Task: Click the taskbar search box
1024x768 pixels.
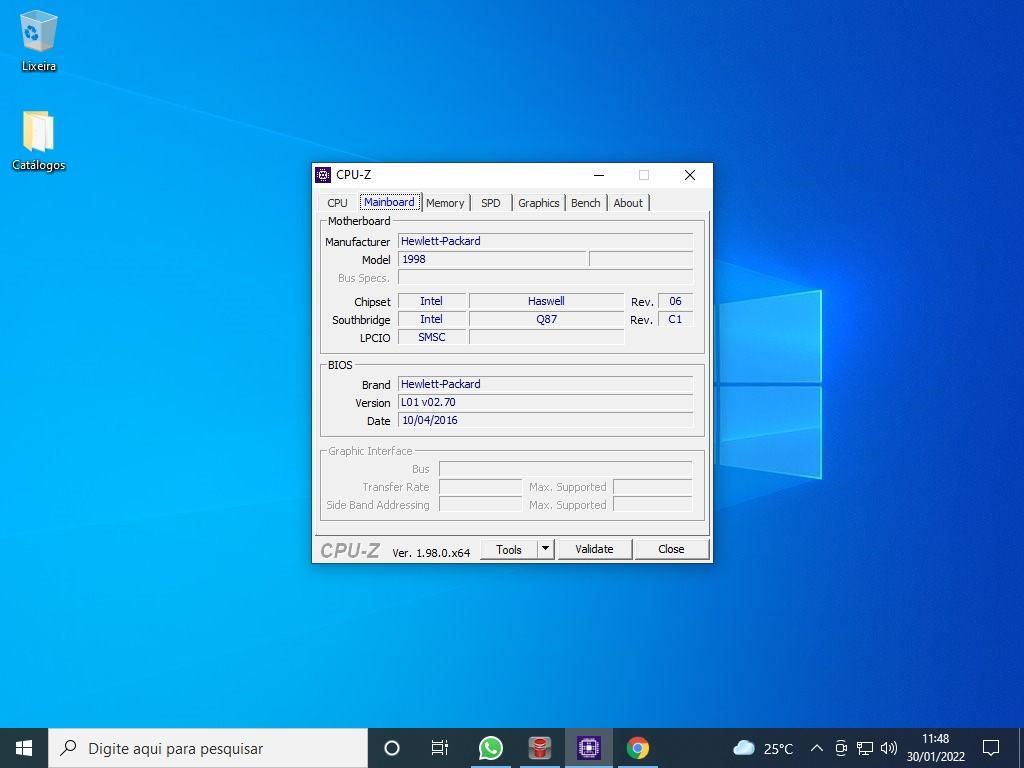Action: [208, 748]
